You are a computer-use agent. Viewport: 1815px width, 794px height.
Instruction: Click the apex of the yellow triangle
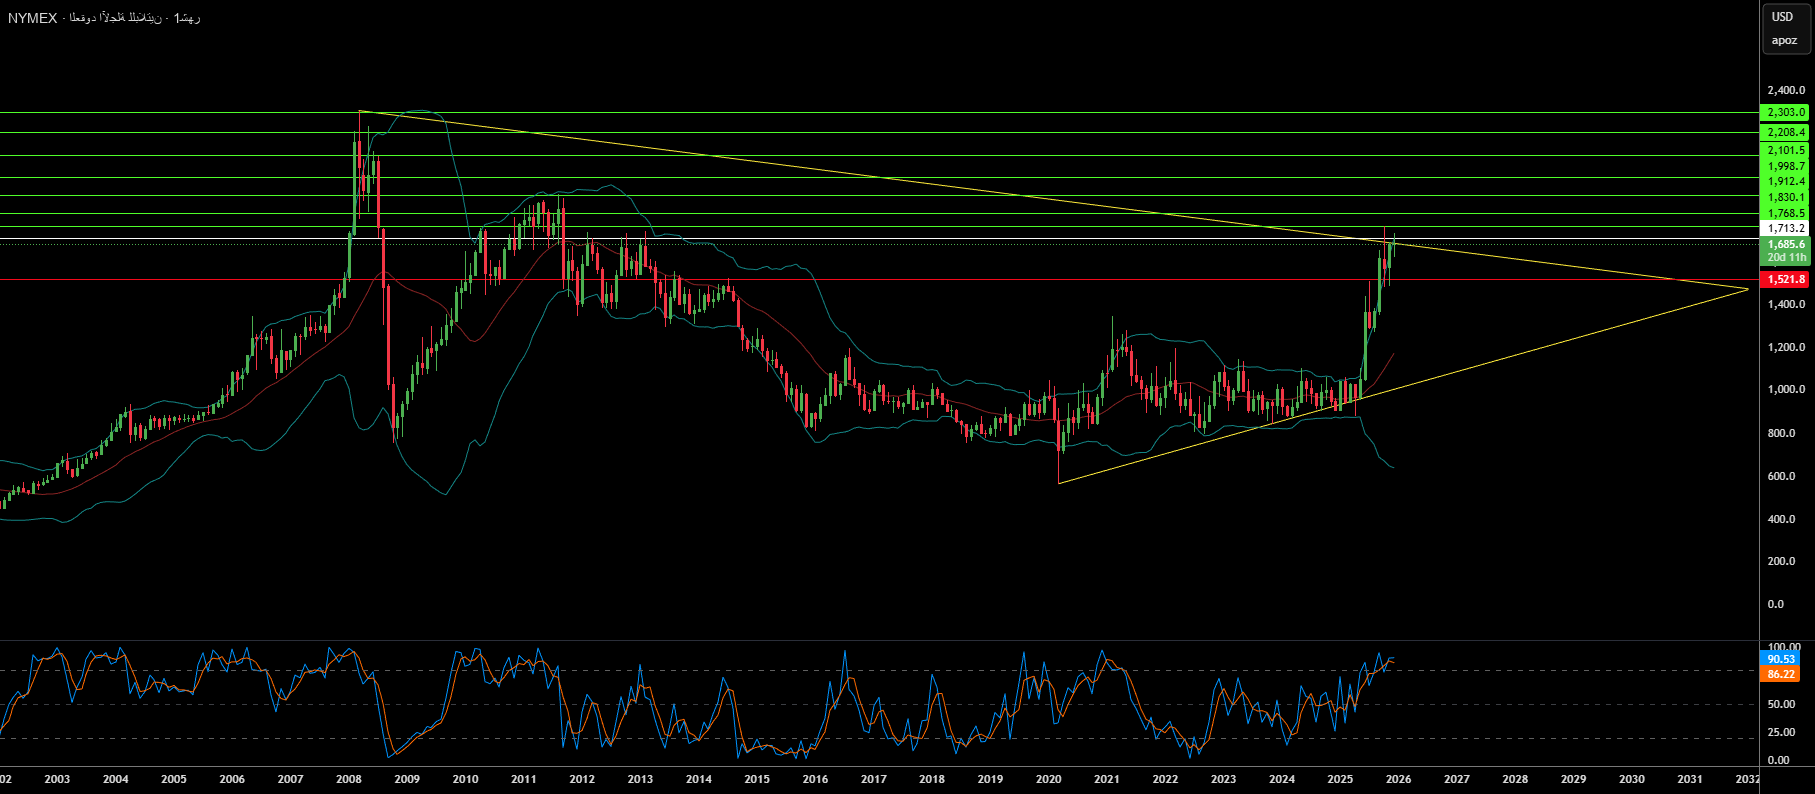pos(1747,289)
